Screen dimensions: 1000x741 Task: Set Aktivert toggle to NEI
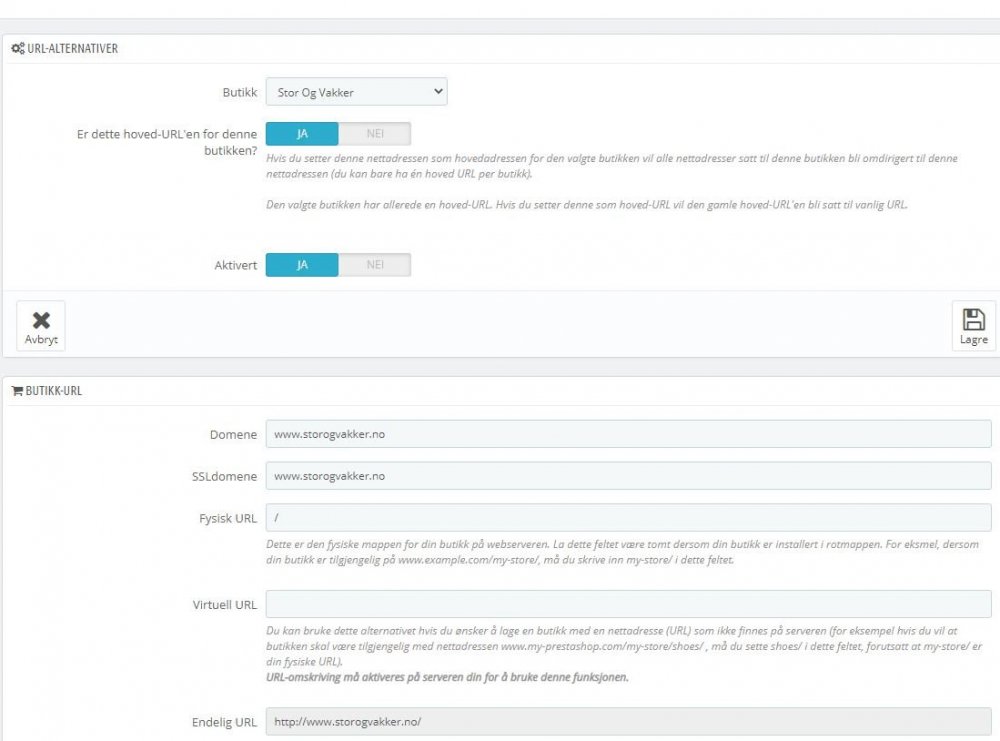point(375,265)
